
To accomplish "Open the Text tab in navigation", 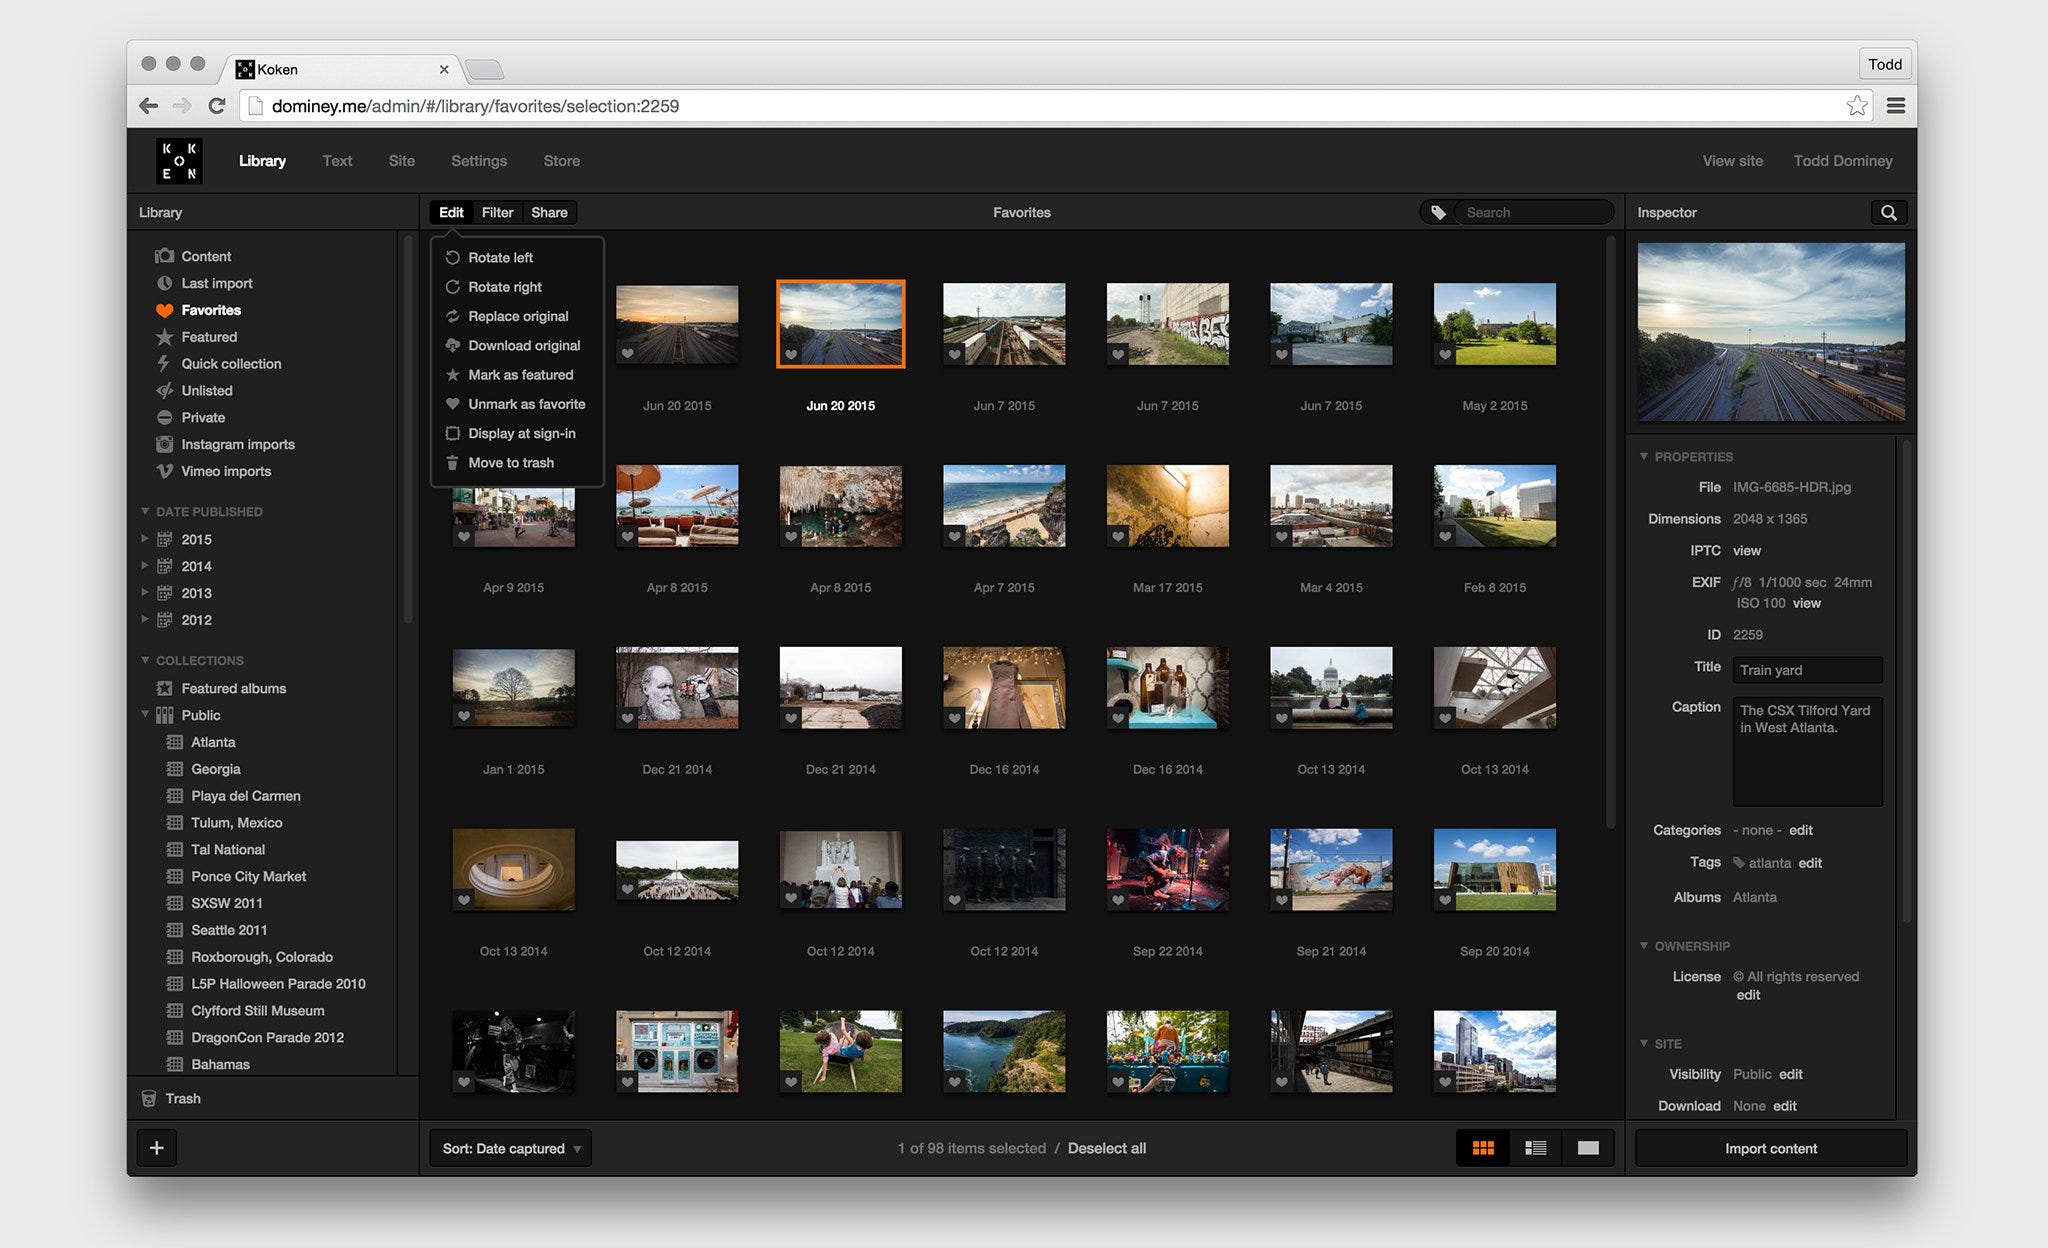I will coord(337,161).
